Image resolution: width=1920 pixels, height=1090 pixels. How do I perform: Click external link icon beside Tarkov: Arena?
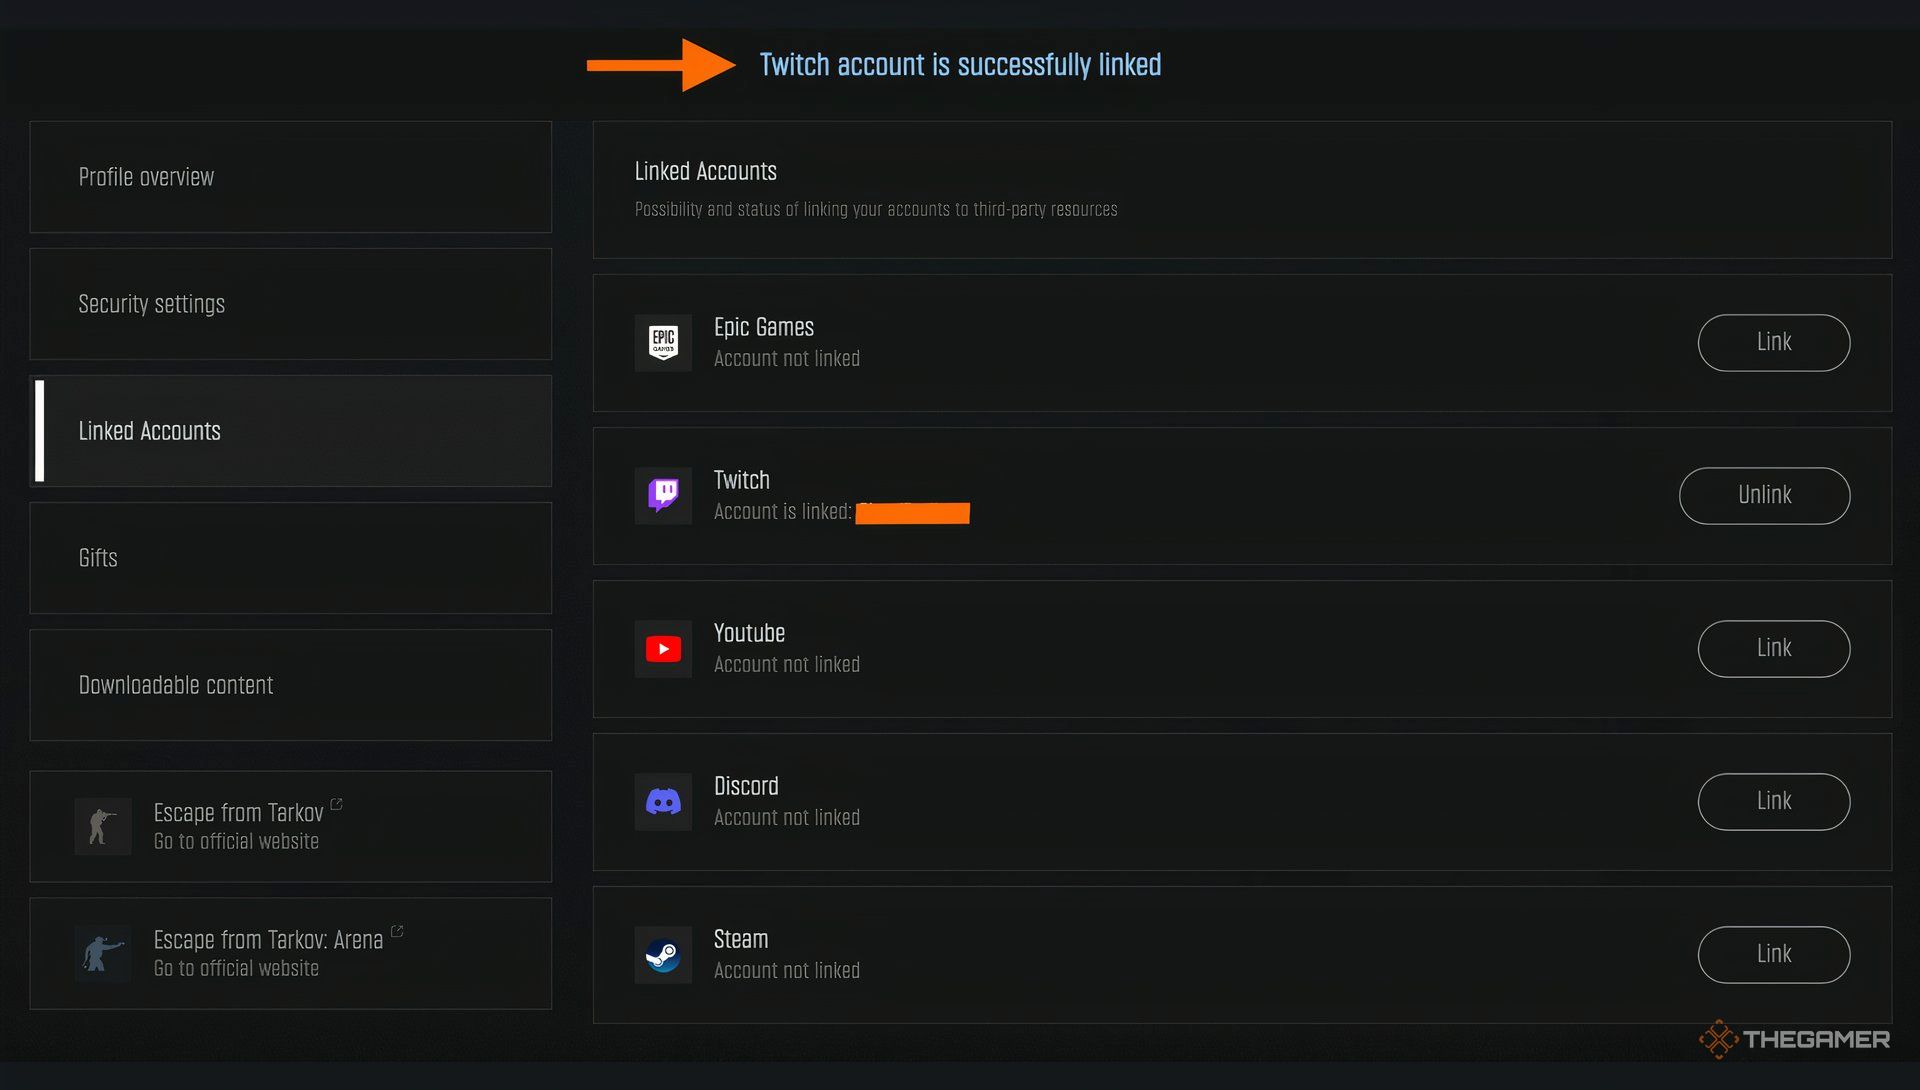click(397, 931)
